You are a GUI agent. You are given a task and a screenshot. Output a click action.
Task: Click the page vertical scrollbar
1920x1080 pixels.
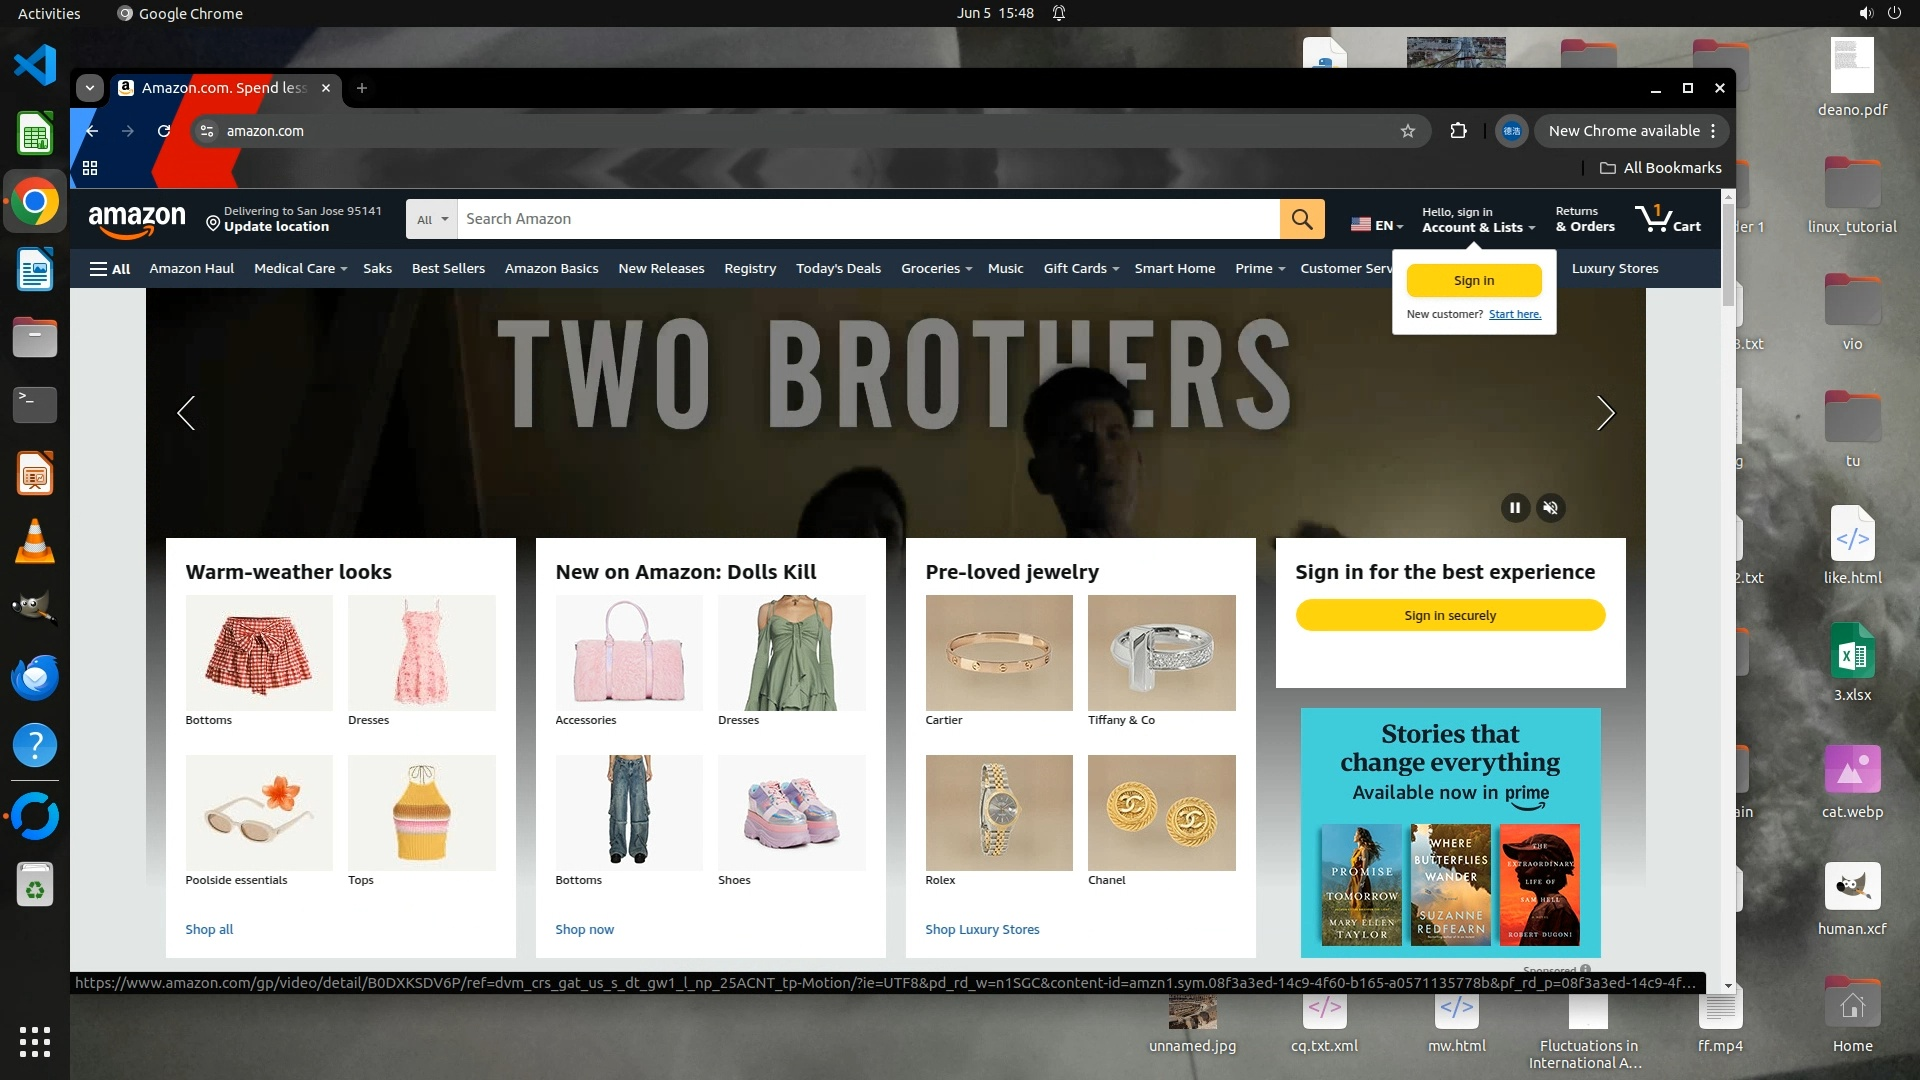coord(1727,255)
